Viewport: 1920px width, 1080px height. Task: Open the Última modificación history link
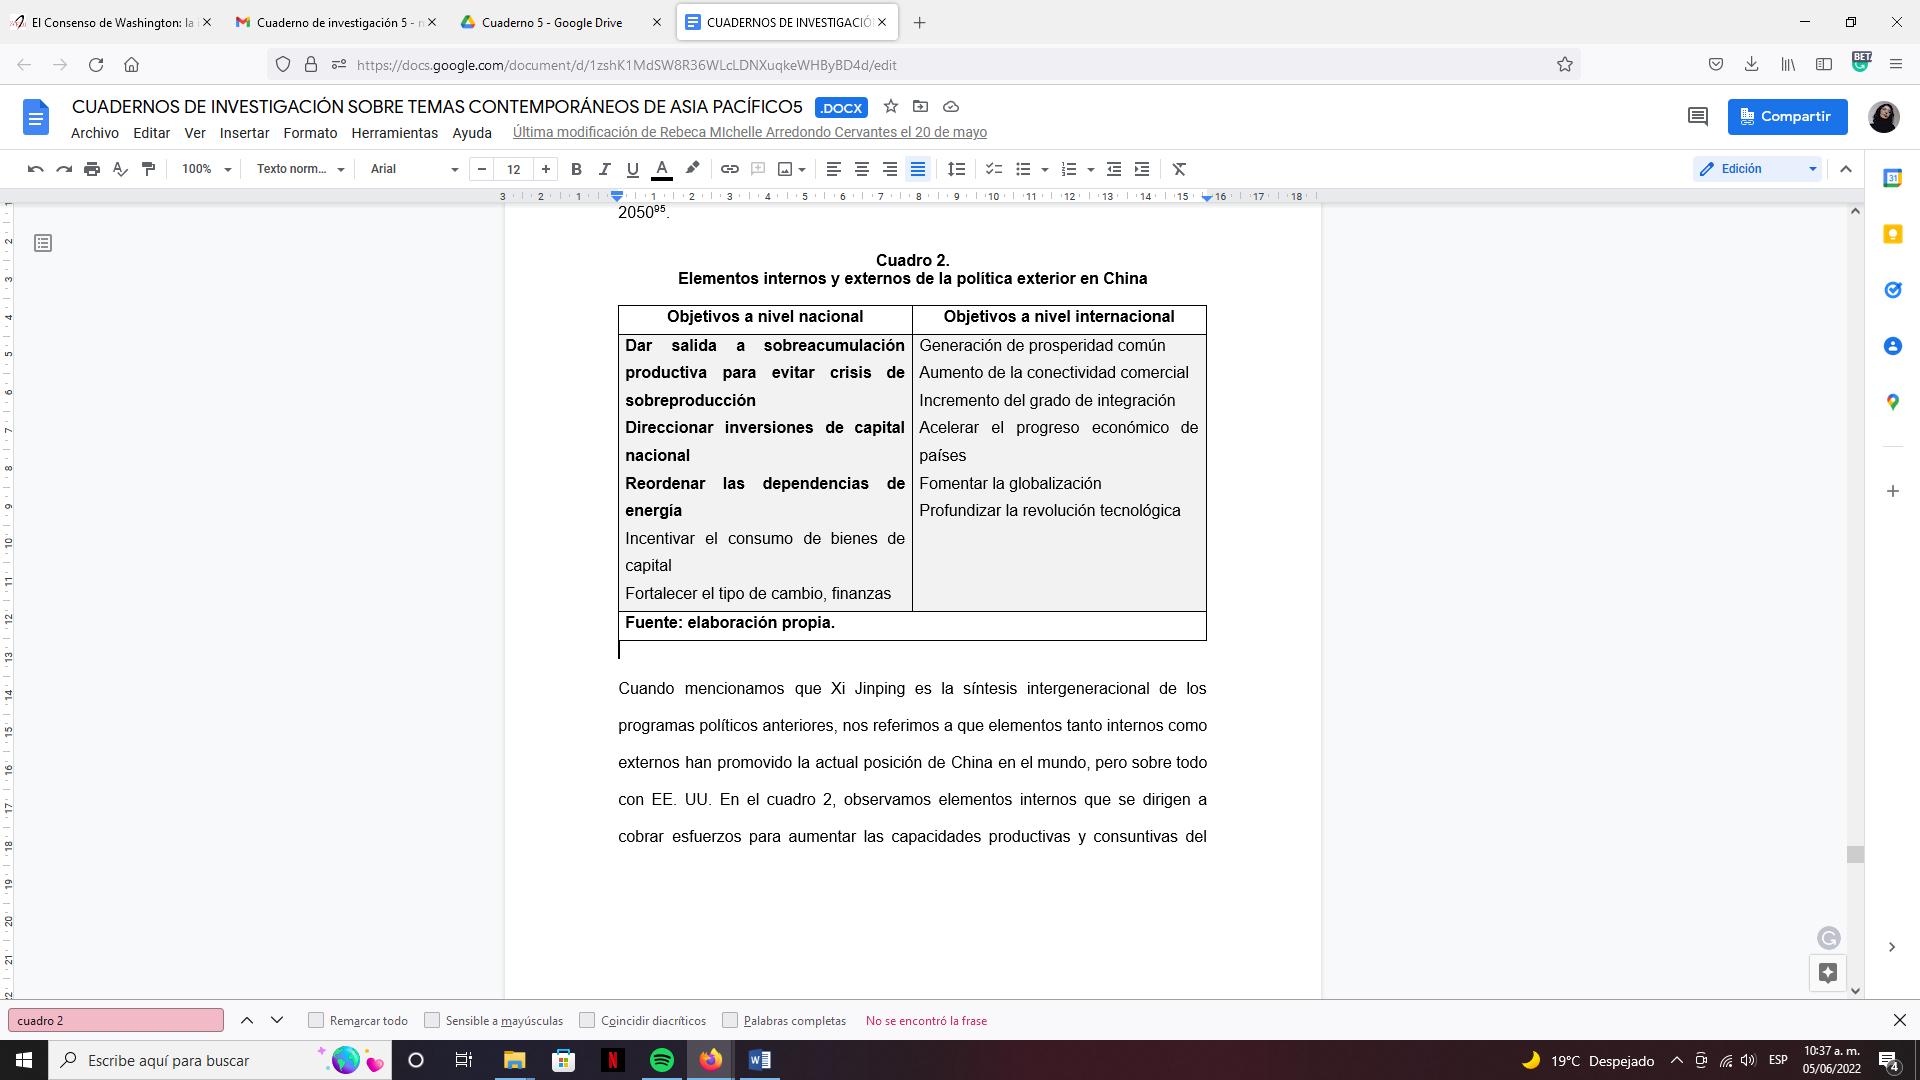click(749, 133)
